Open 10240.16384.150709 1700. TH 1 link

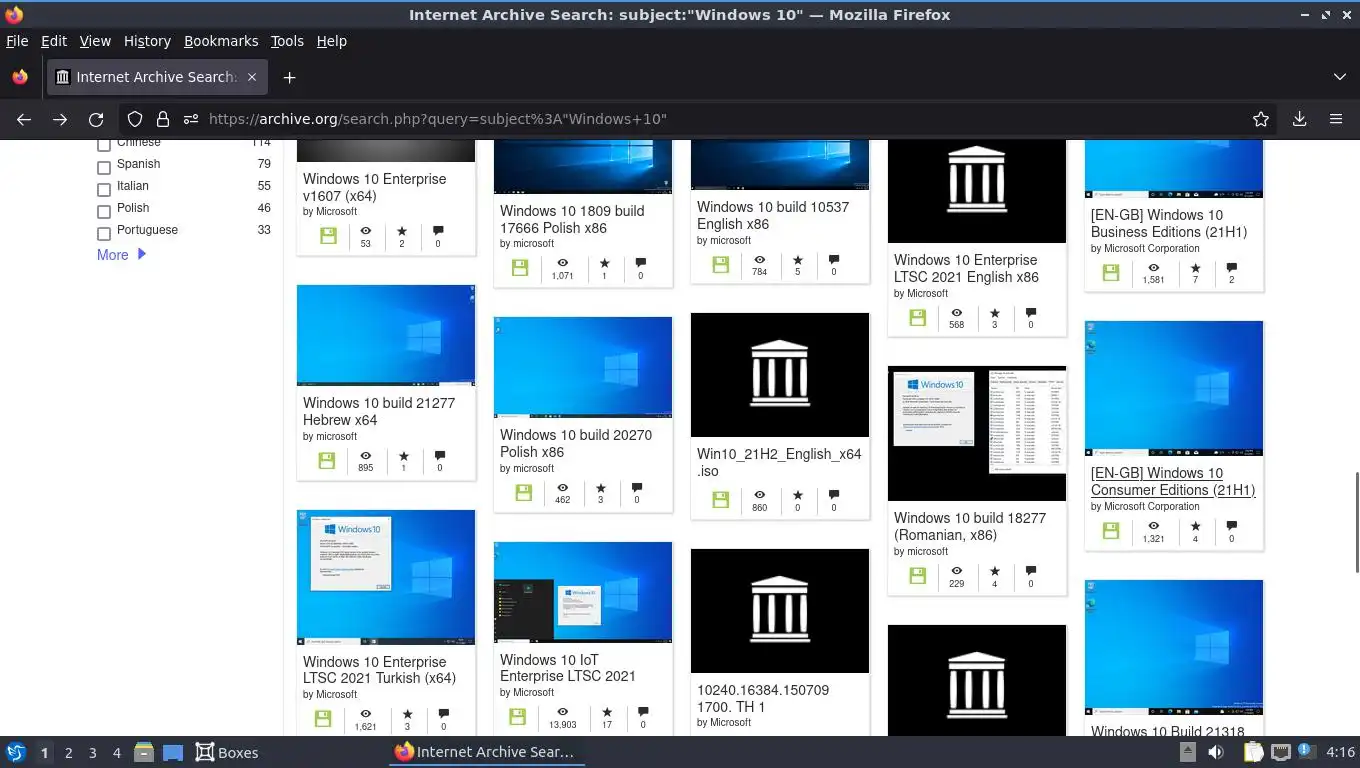(x=763, y=698)
